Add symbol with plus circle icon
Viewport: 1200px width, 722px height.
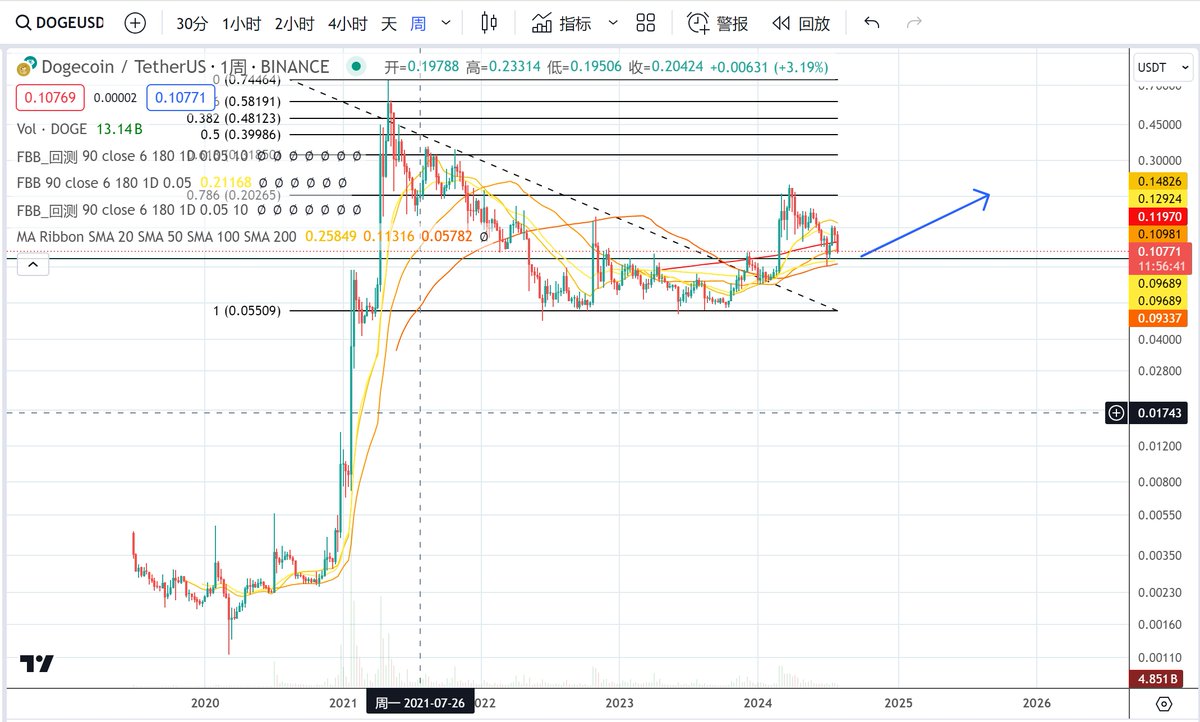135,22
